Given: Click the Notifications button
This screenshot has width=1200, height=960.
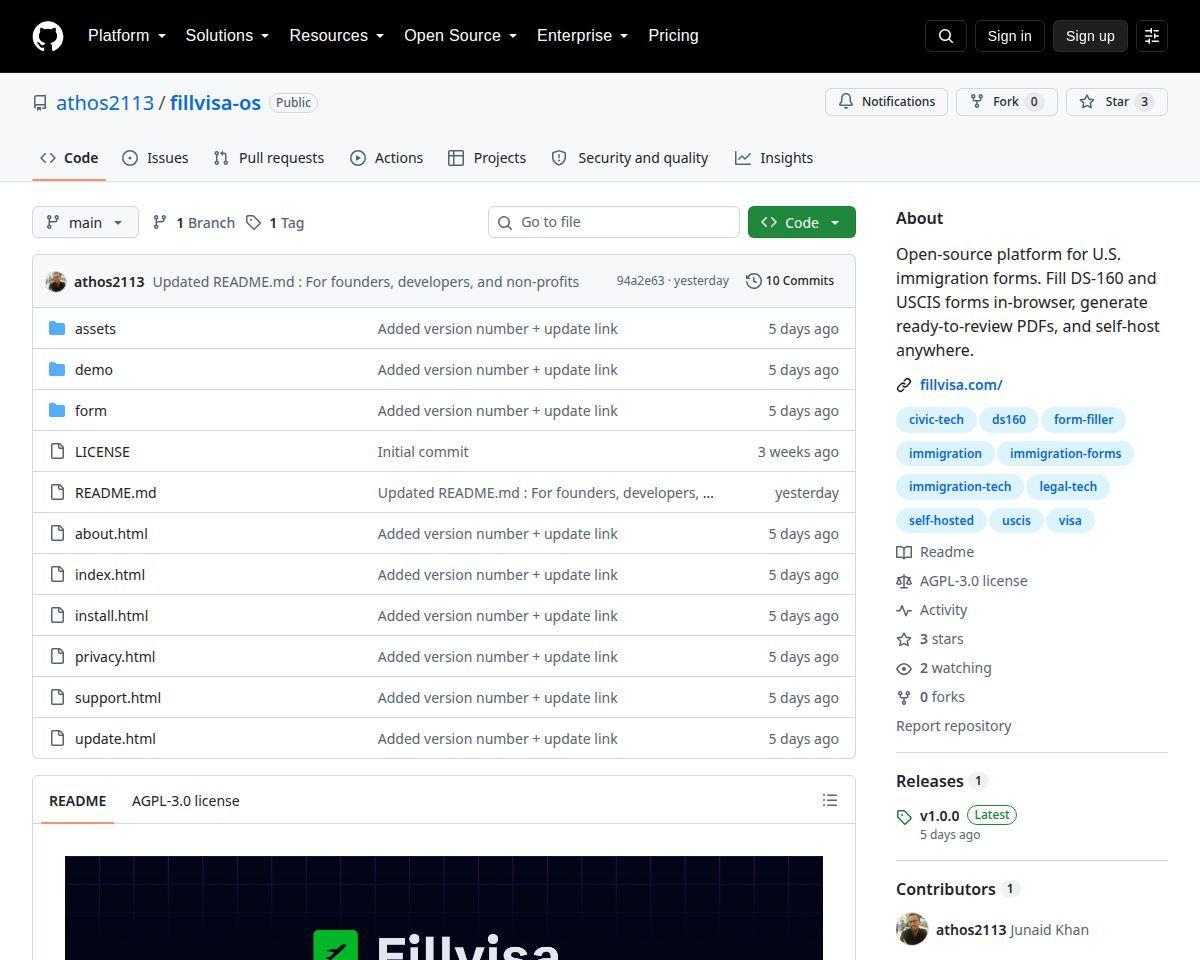Looking at the screenshot, I should (886, 102).
